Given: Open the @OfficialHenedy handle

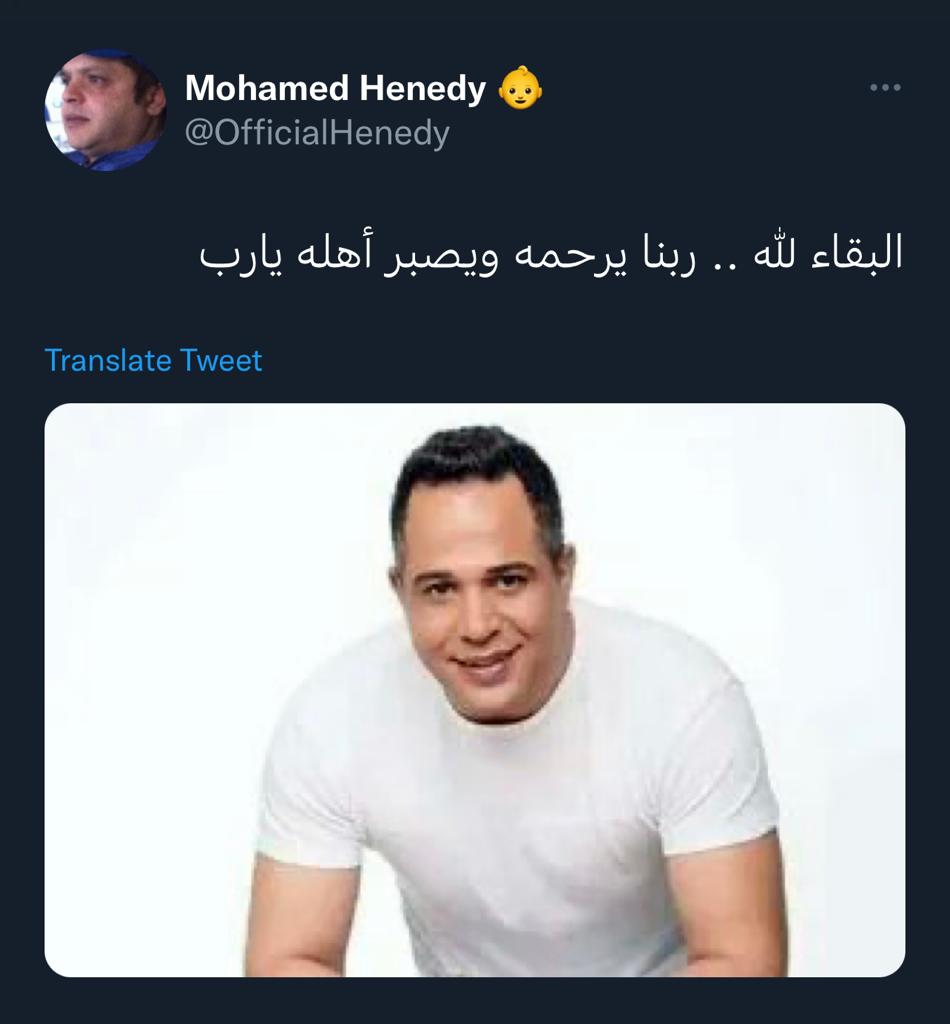Looking at the screenshot, I should click(x=317, y=133).
